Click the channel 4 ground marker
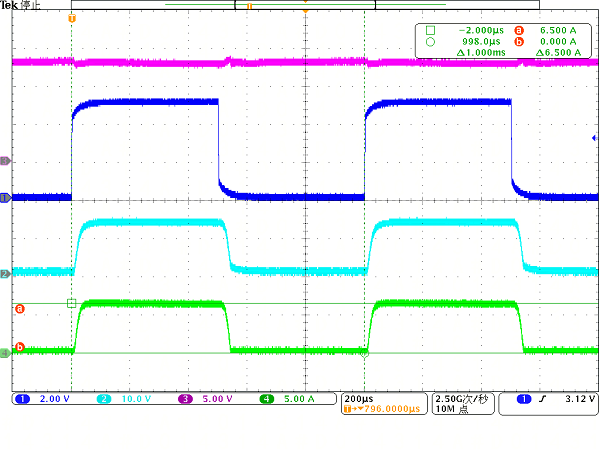 pos(5,353)
